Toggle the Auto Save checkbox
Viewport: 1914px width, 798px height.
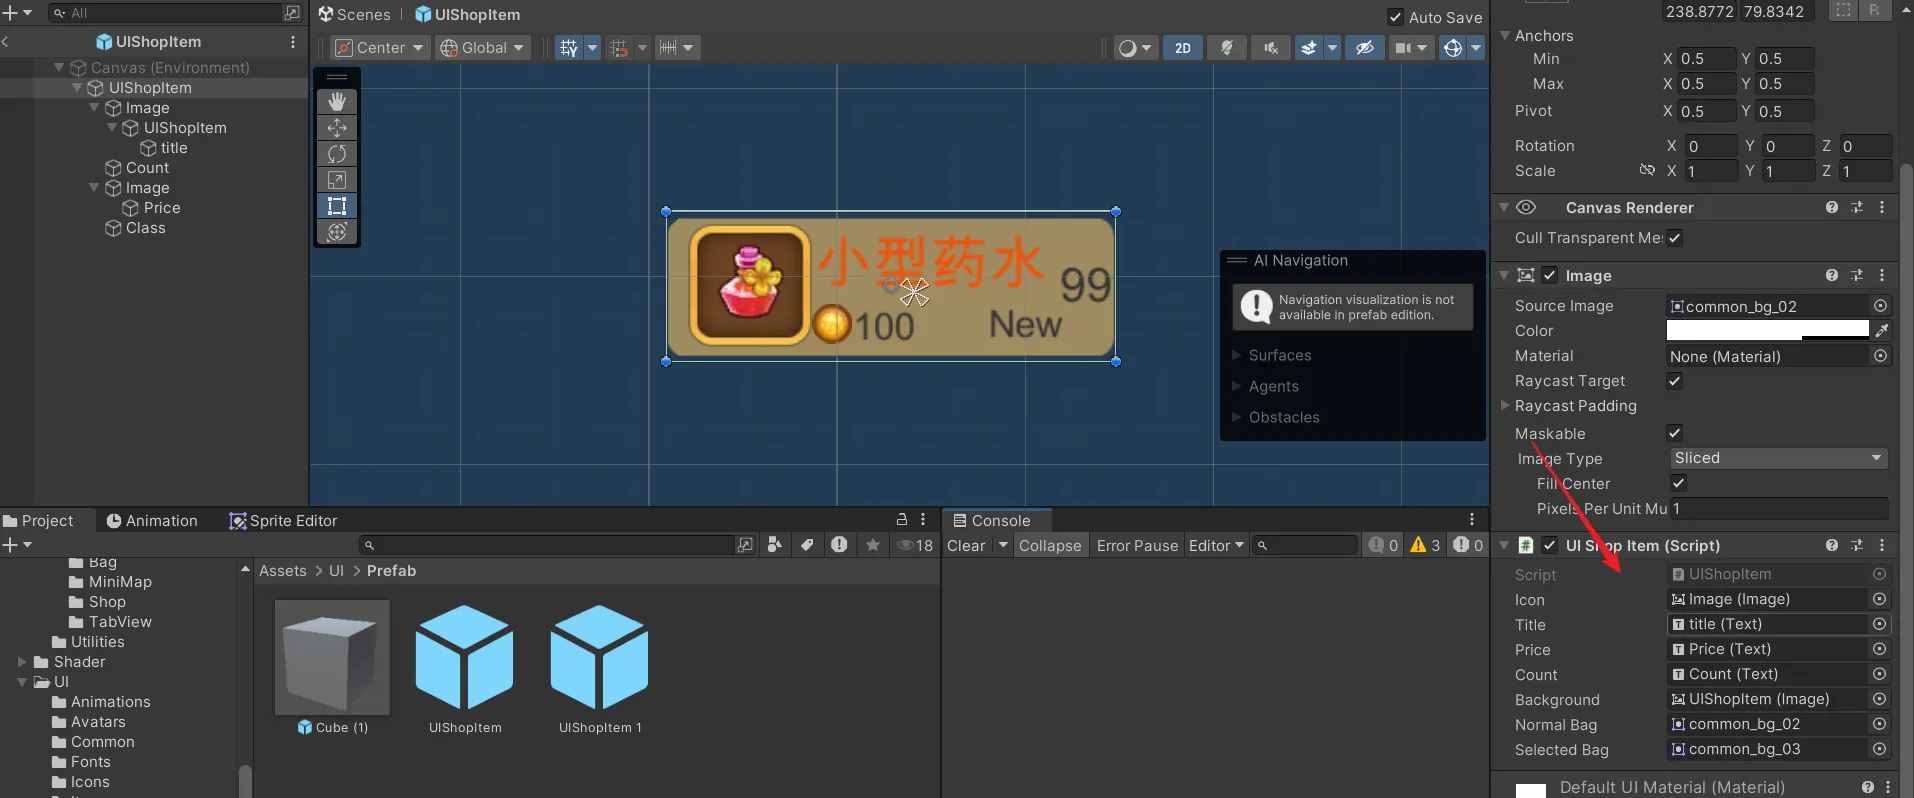(1395, 17)
